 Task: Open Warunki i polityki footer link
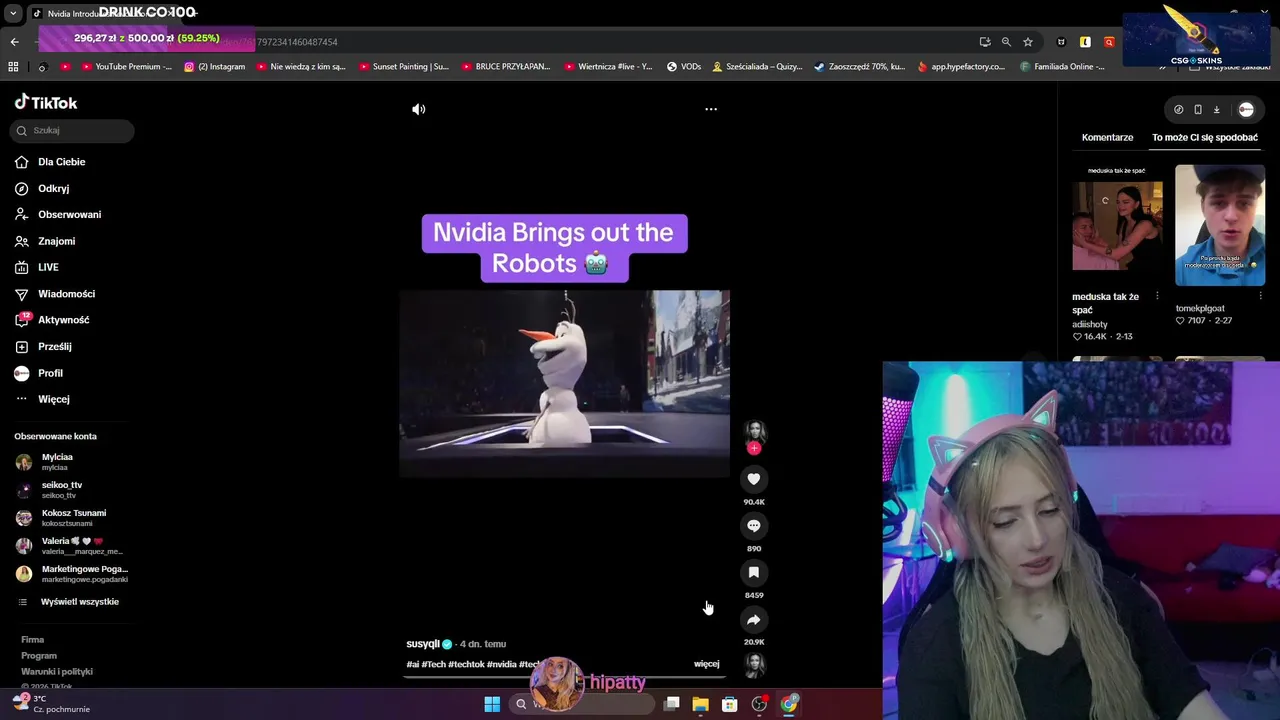pos(57,672)
